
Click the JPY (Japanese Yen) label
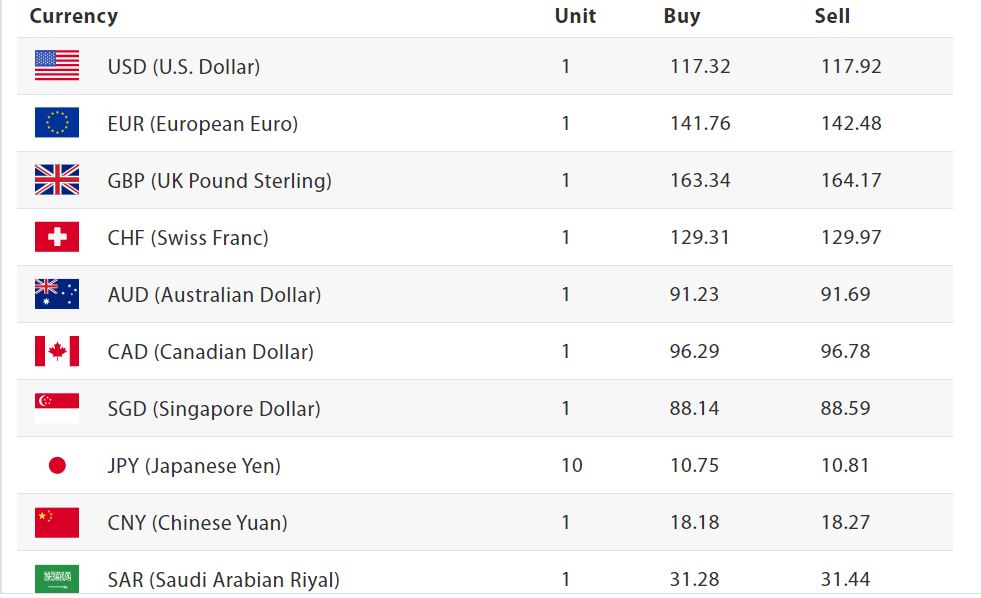tap(194, 466)
